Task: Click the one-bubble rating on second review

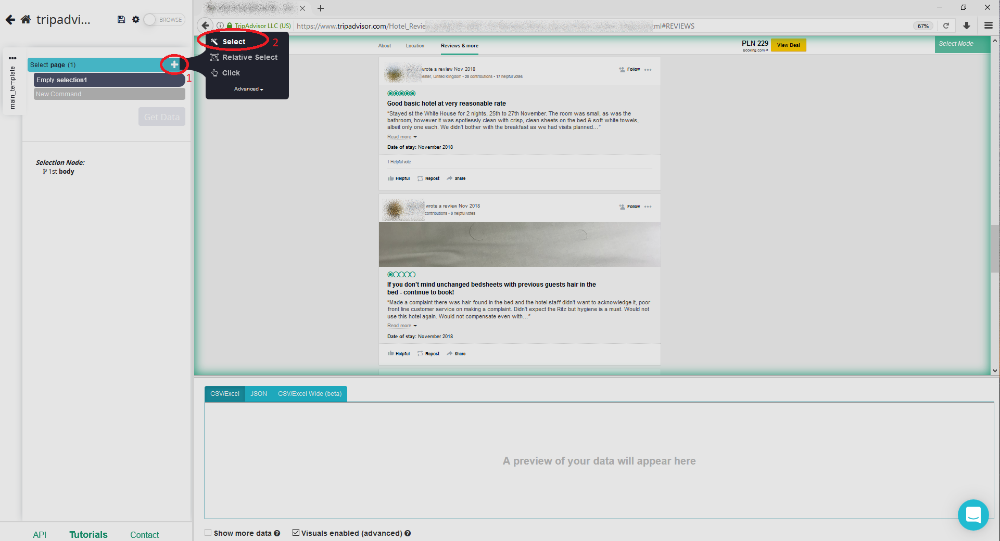Action: click(401, 274)
